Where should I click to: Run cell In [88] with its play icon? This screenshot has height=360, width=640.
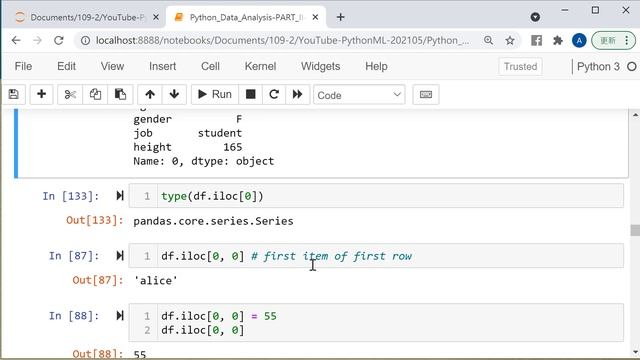point(120,316)
